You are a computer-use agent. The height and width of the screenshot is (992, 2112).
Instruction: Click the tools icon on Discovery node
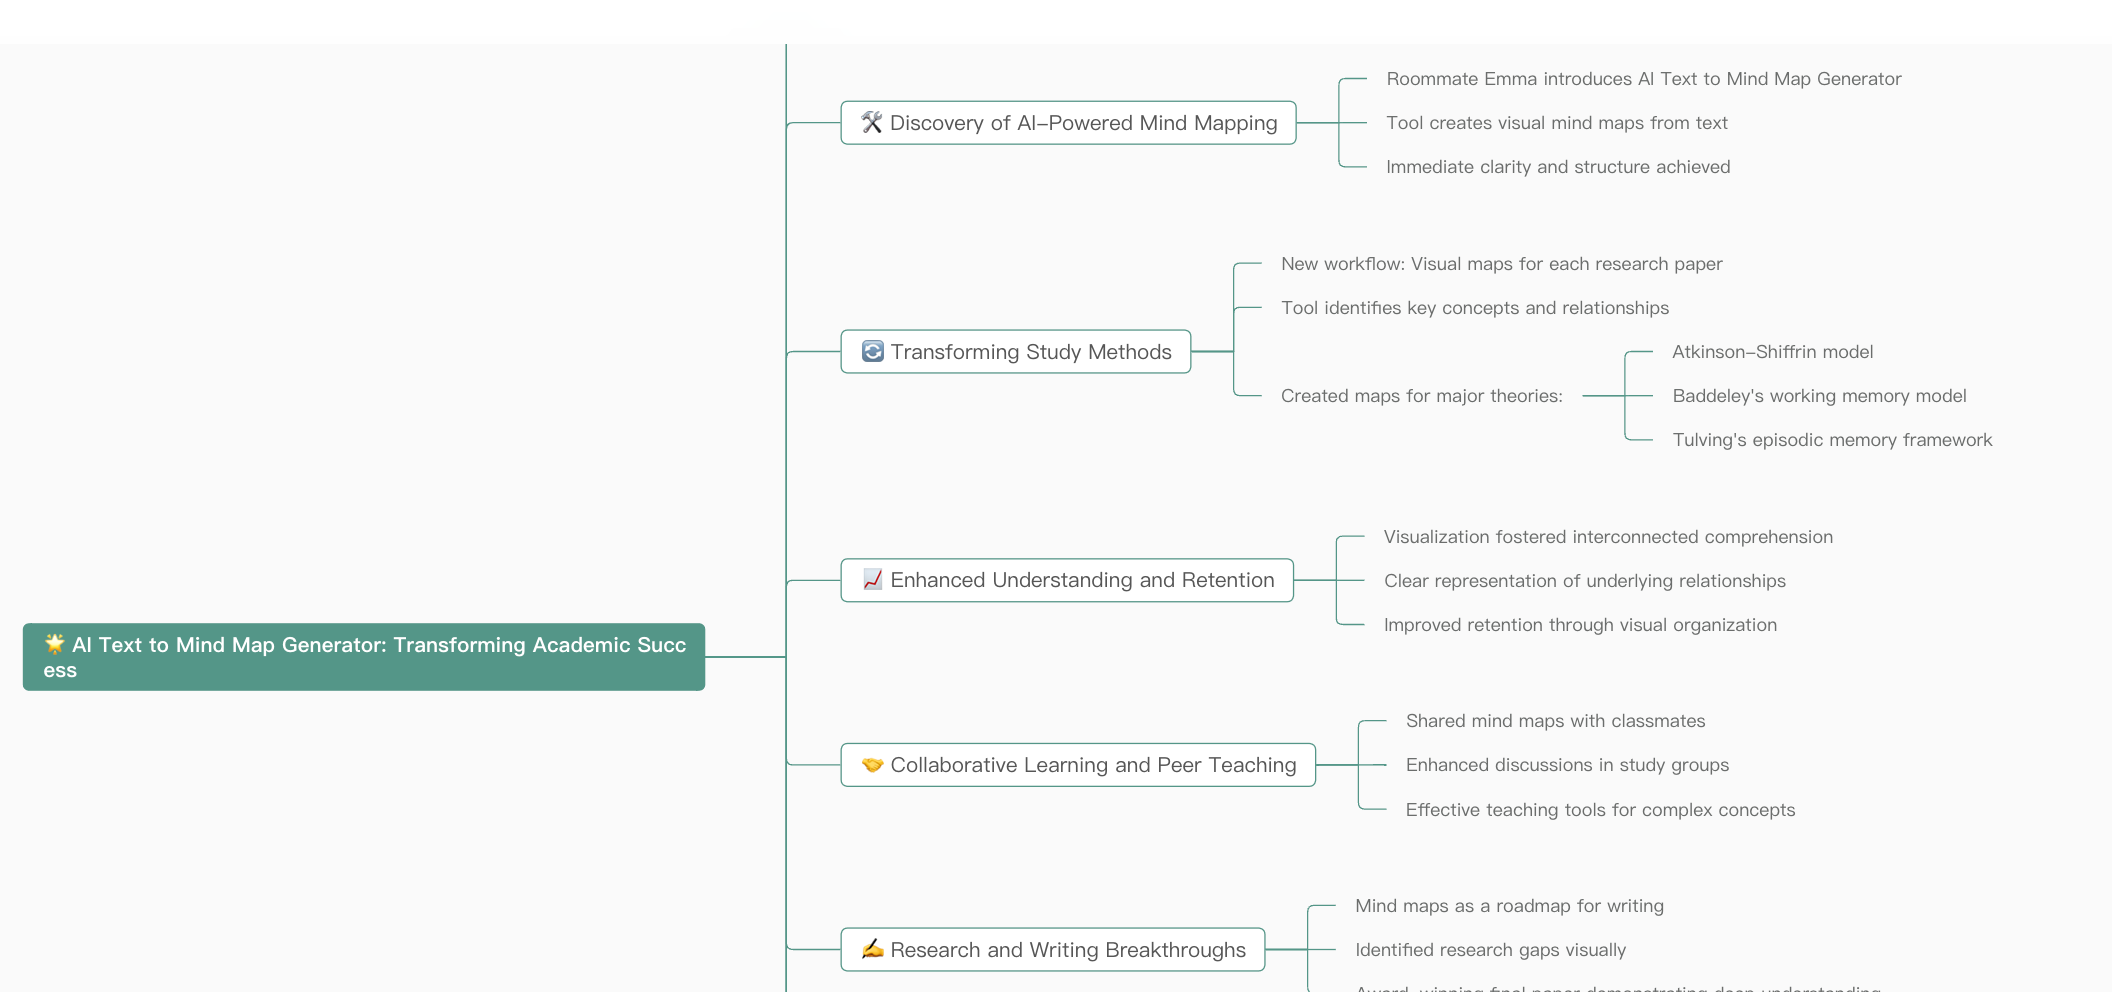point(872,122)
